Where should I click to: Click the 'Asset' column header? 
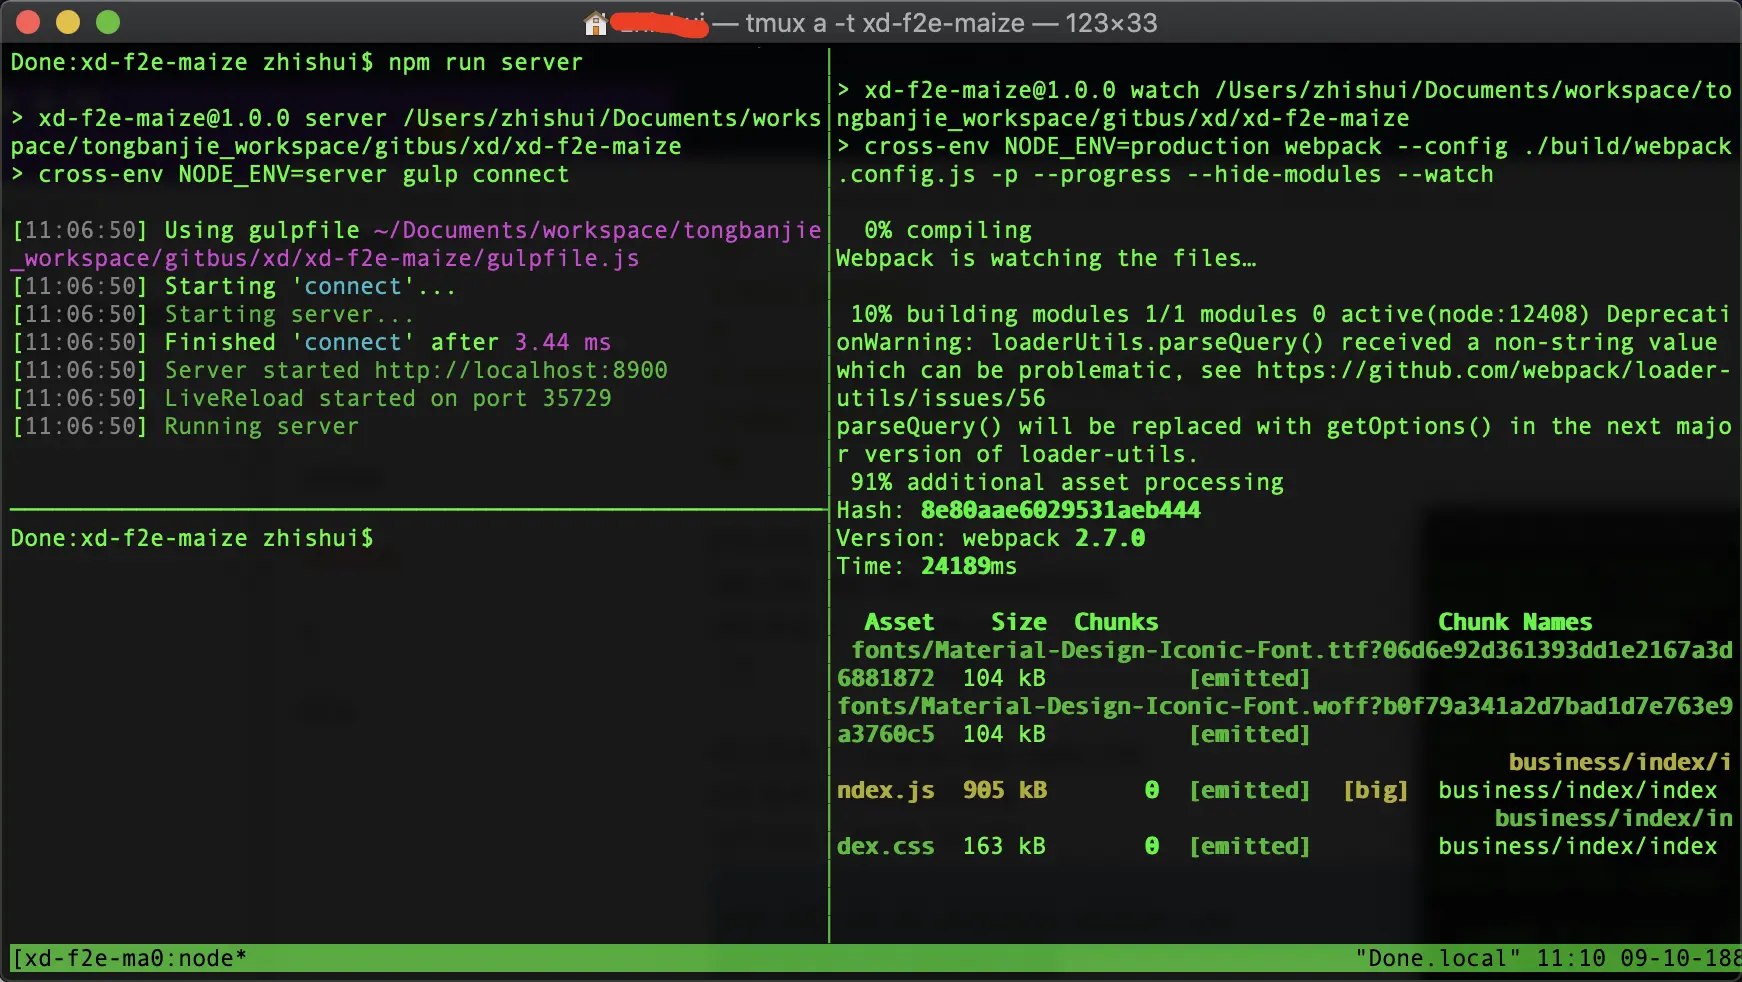coord(899,623)
